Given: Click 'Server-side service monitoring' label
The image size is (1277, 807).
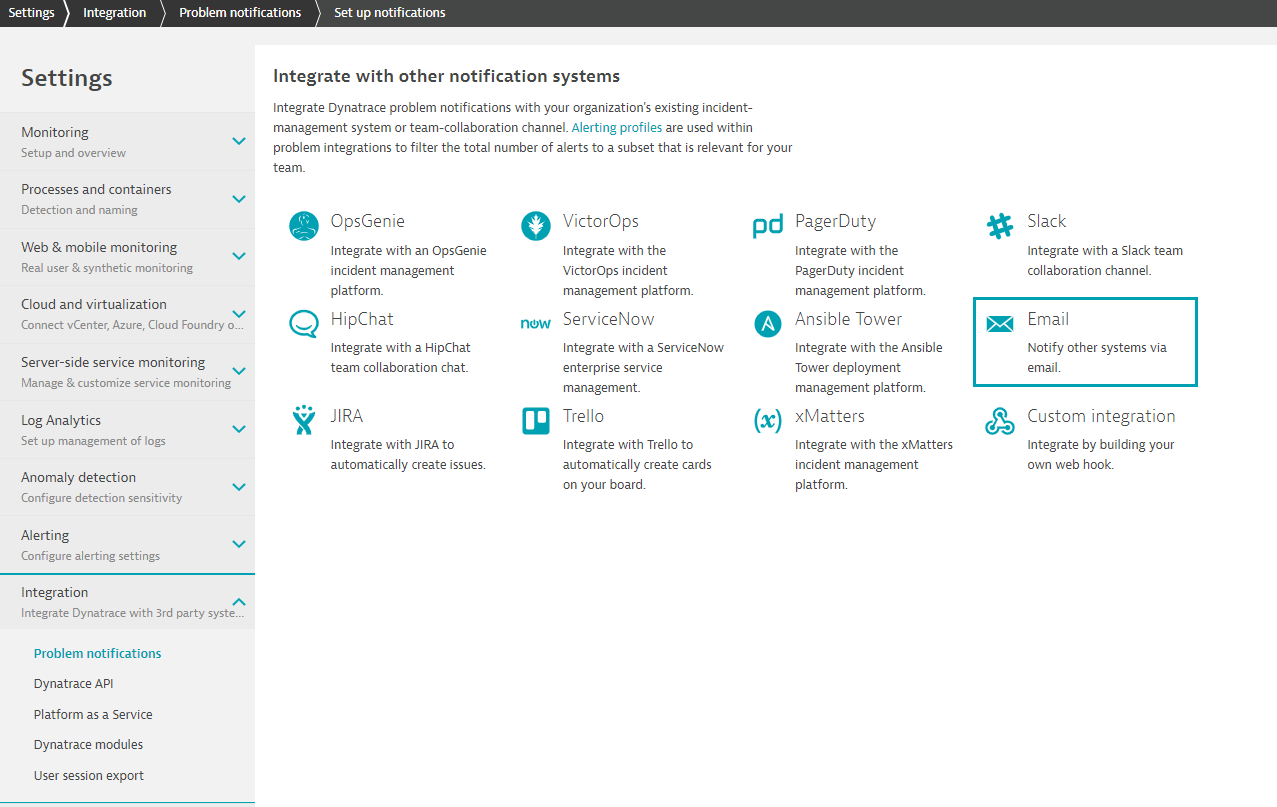Looking at the screenshot, I should point(113,362).
